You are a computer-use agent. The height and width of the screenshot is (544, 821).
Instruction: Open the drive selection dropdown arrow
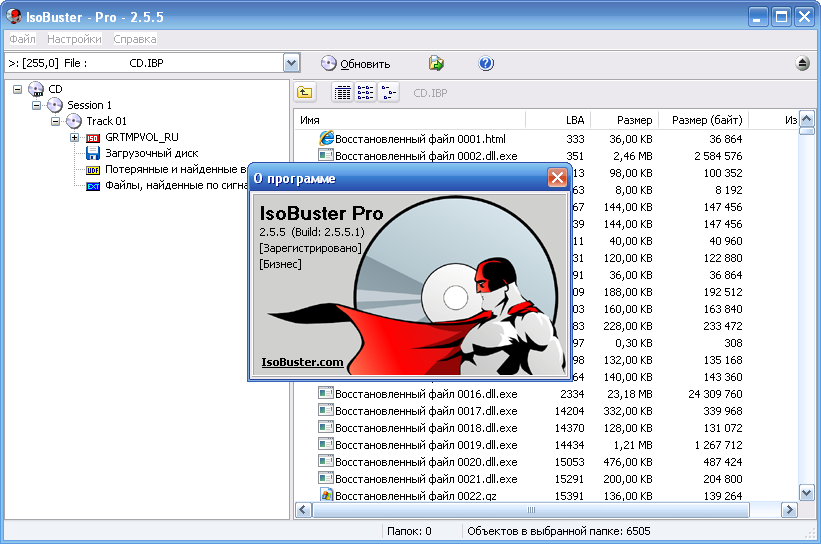(292, 63)
